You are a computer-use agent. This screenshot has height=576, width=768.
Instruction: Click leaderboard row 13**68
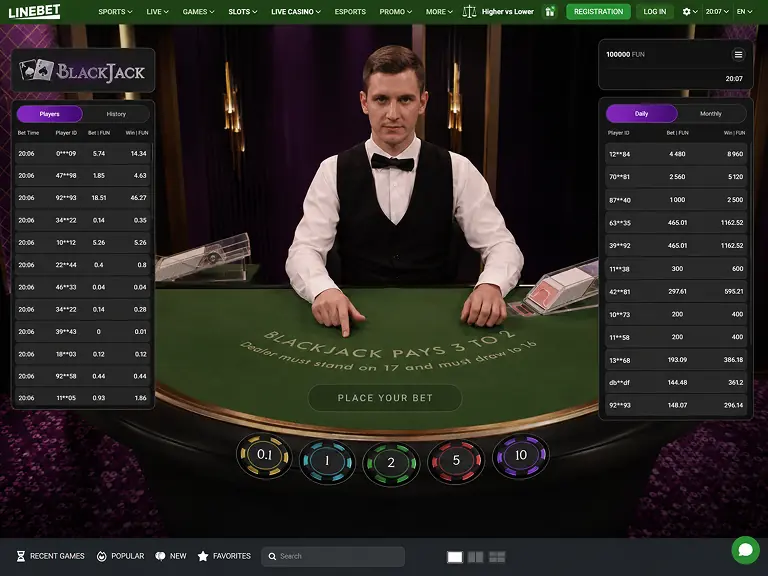(676, 360)
